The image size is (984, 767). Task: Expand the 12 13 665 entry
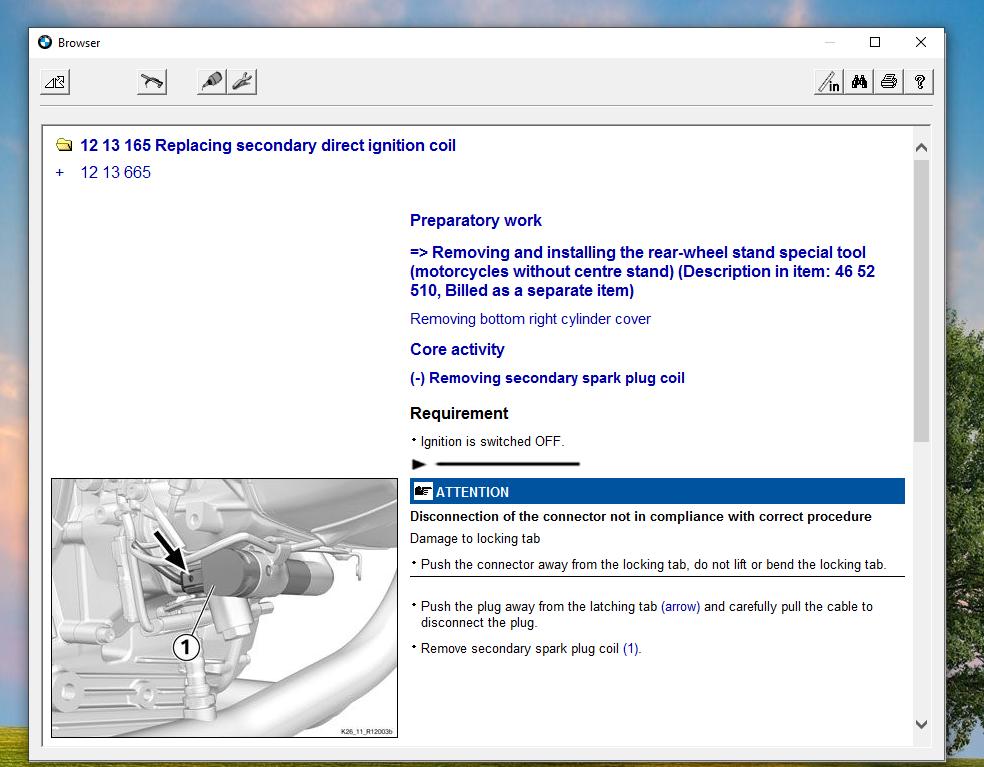[59, 172]
